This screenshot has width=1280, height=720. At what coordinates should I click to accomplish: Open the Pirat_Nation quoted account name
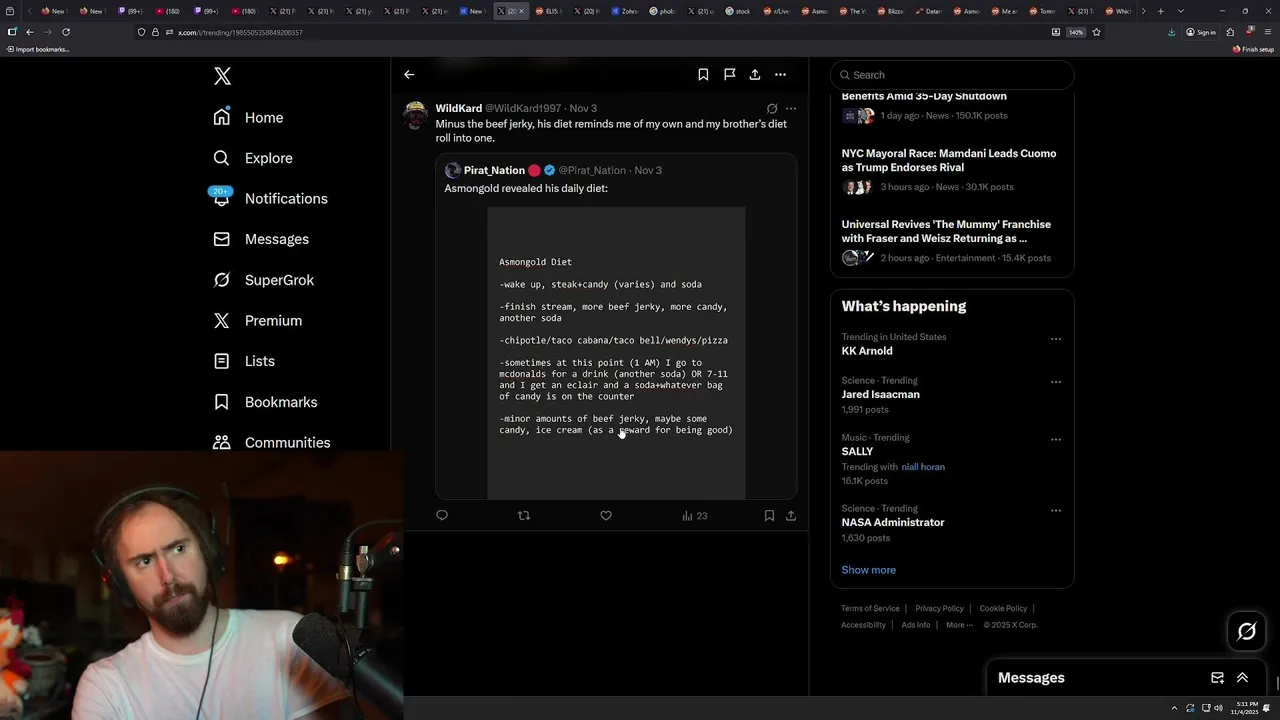click(494, 170)
